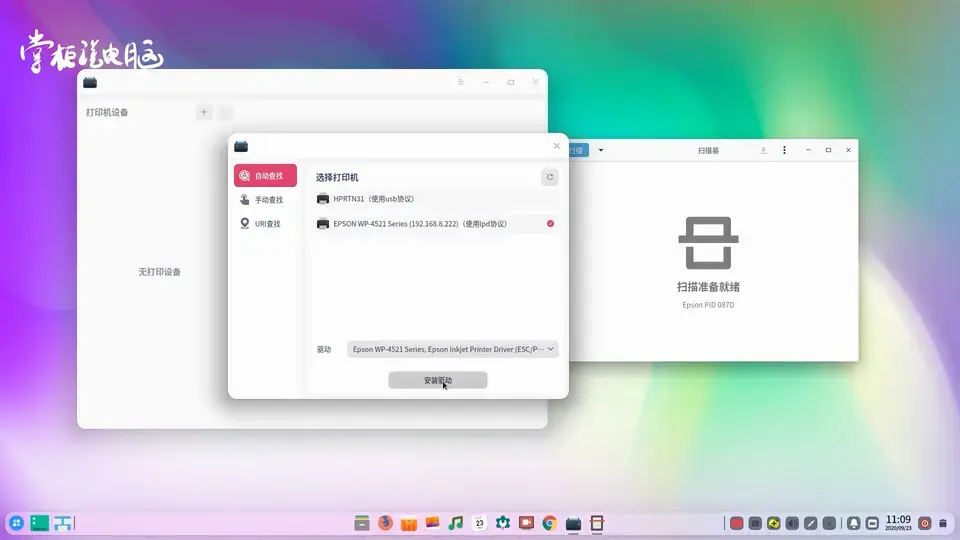This screenshot has height=540, width=960.
Task: Click the 安装驱动 install driver button
Action: click(x=437, y=380)
